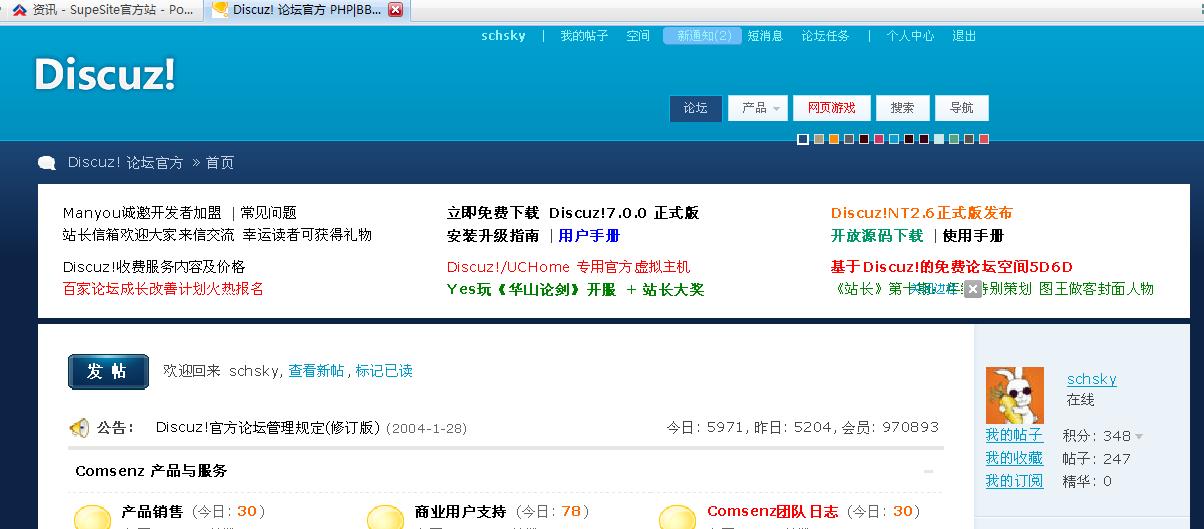Close the floating overlay with the gray X

coord(973,289)
